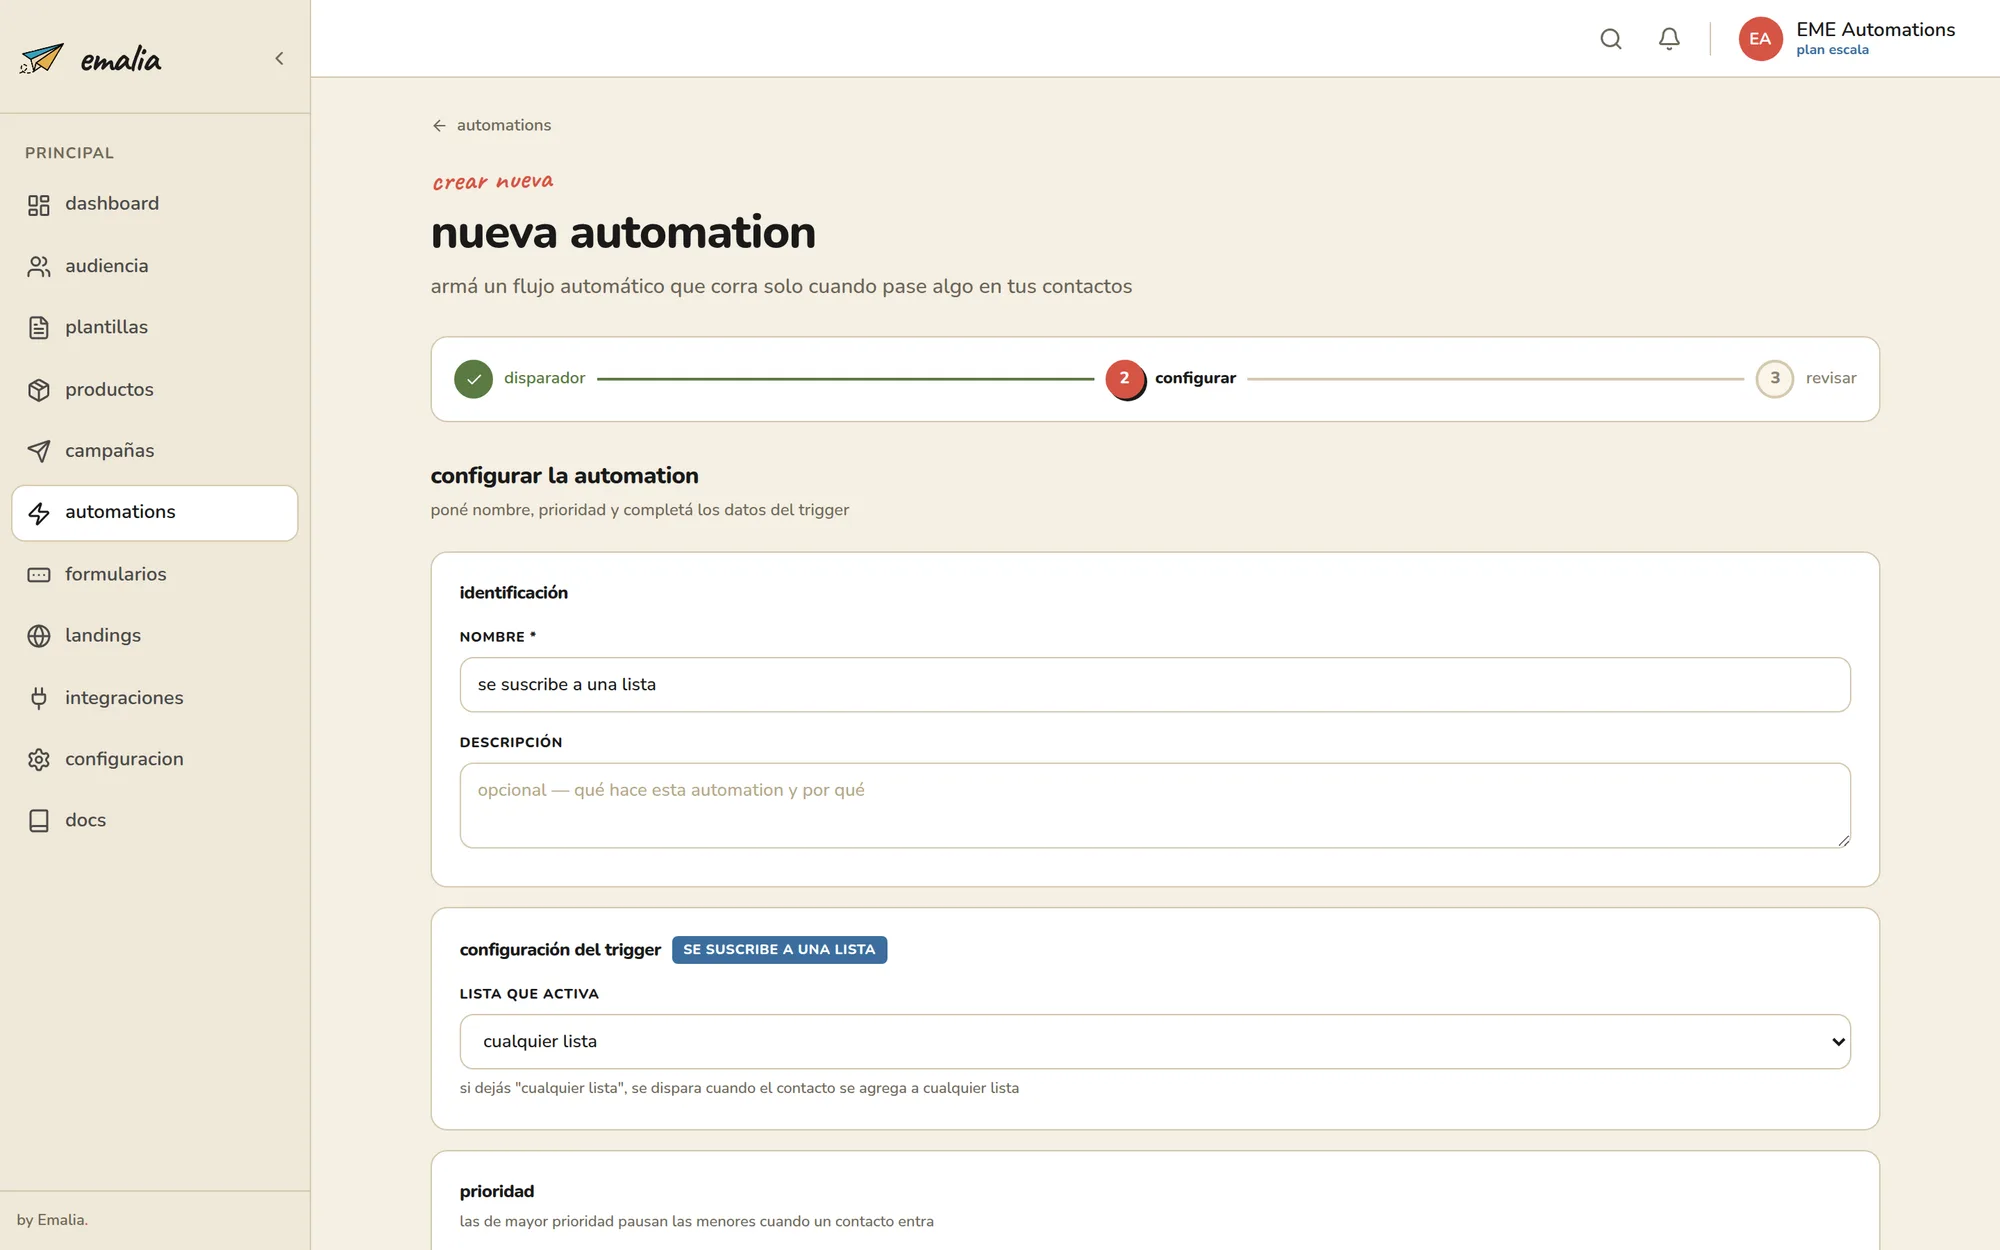Click the plantillas document icon
This screenshot has width=2000, height=1250.
point(39,328)
